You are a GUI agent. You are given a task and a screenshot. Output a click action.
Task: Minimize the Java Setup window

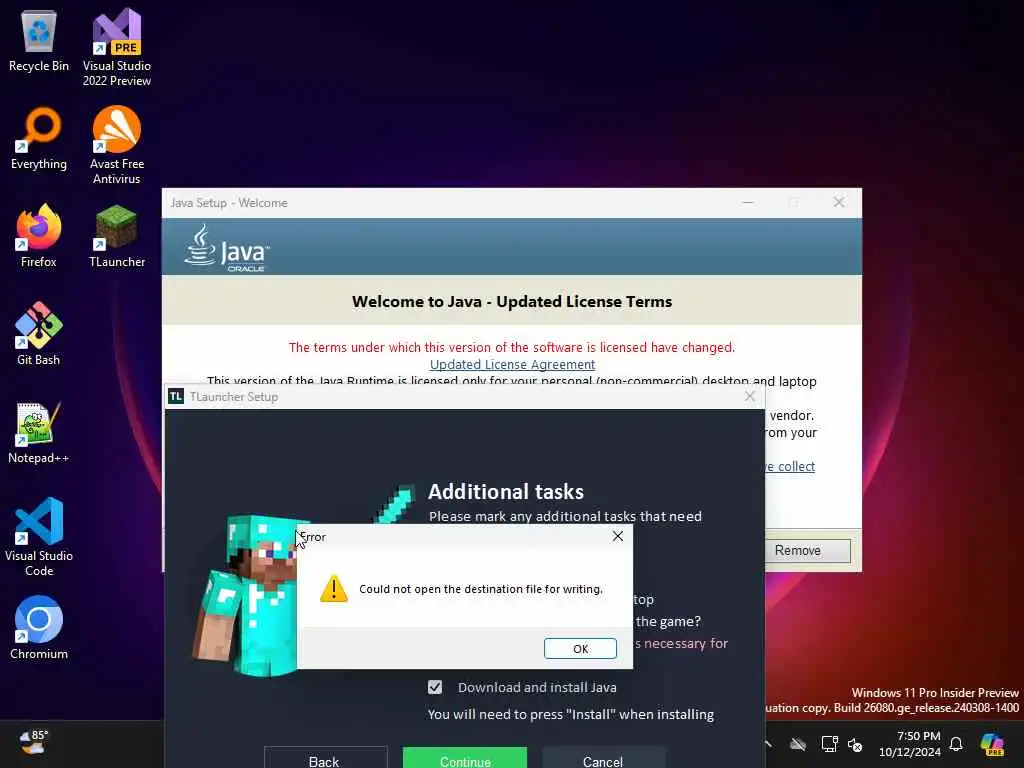tap(748, 202)
